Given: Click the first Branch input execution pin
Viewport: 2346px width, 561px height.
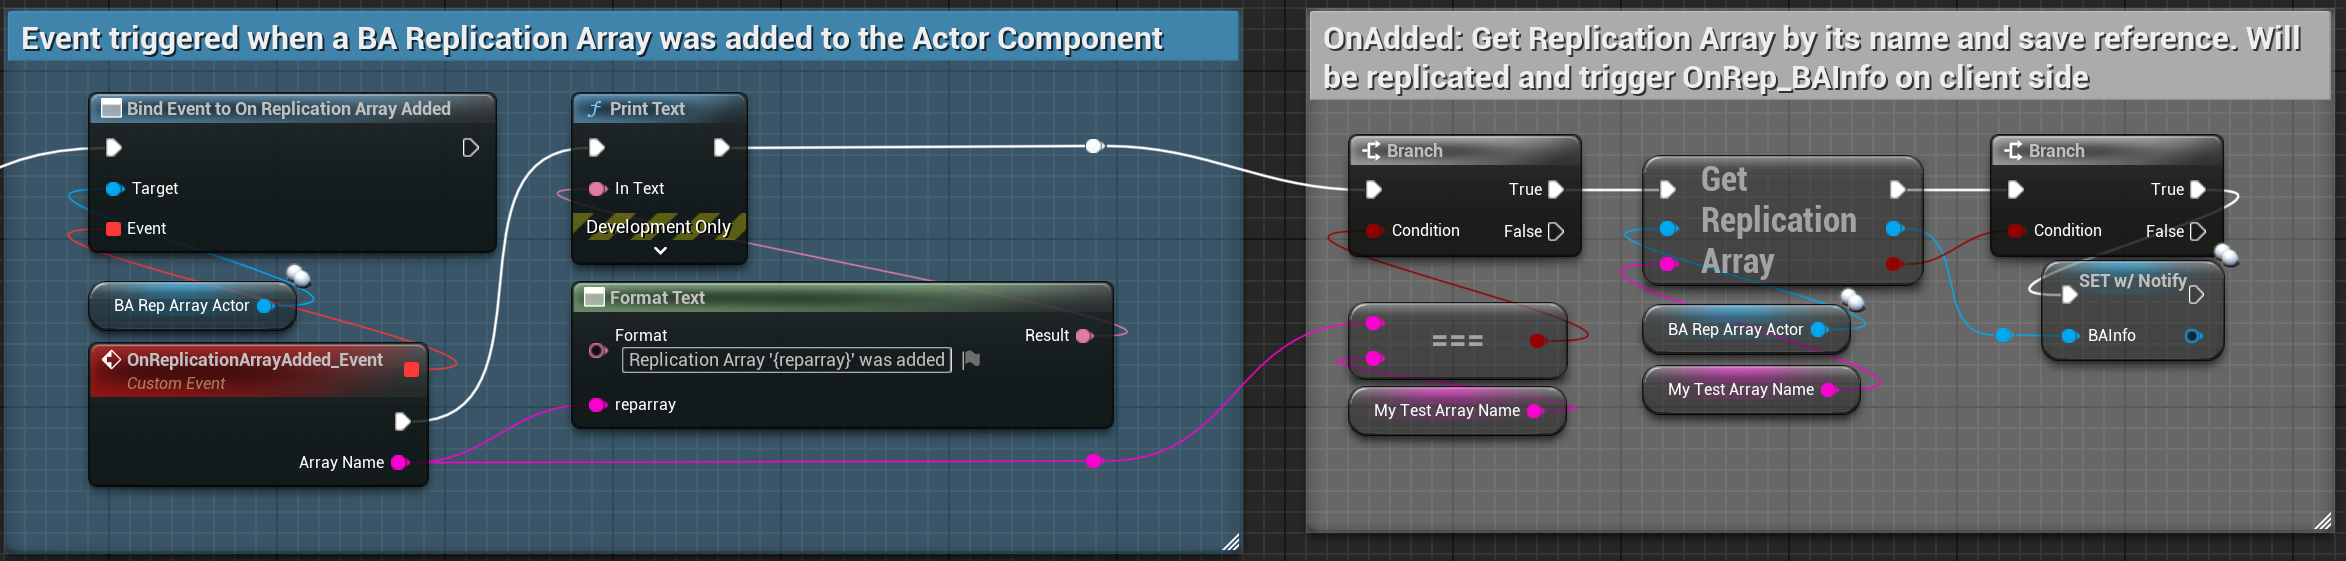Looking at the screenshot, I should (1374, 190).
